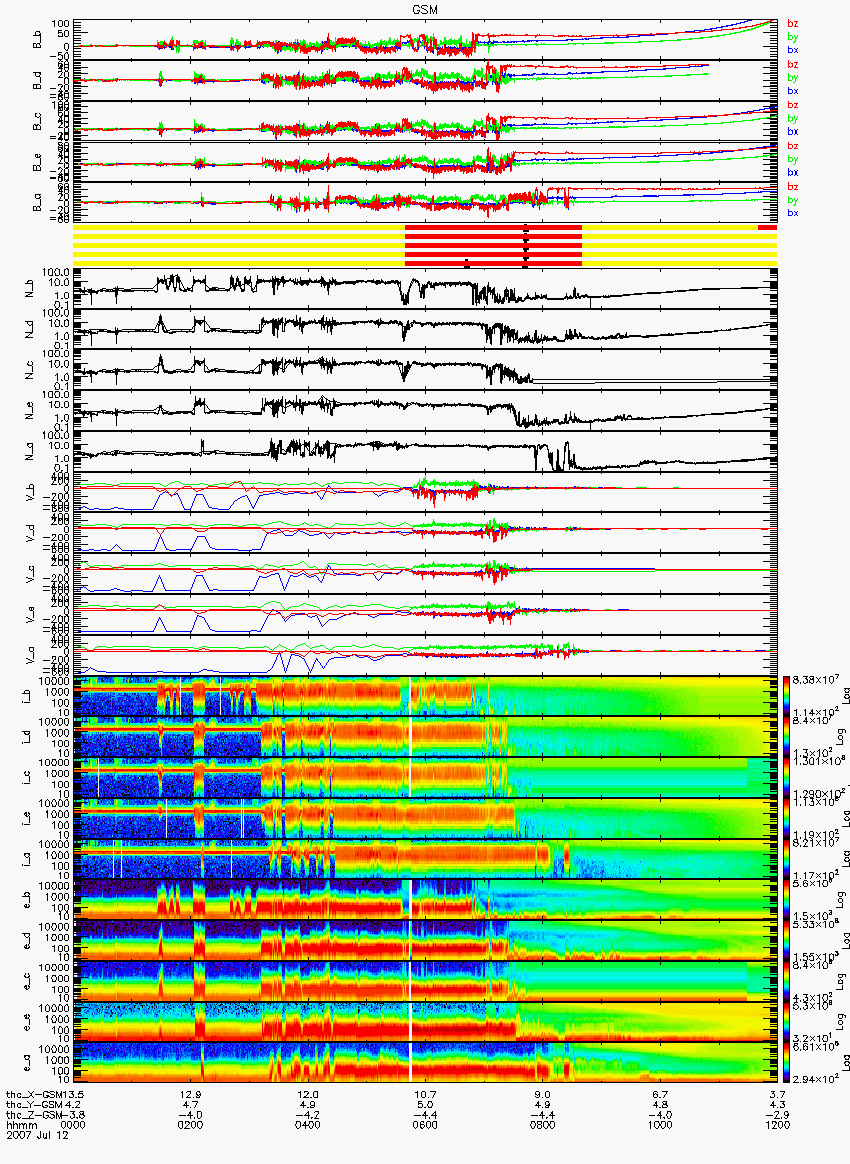Select the B_d axis label
The image size is (850, 1164).
click(x=37, y=79)
